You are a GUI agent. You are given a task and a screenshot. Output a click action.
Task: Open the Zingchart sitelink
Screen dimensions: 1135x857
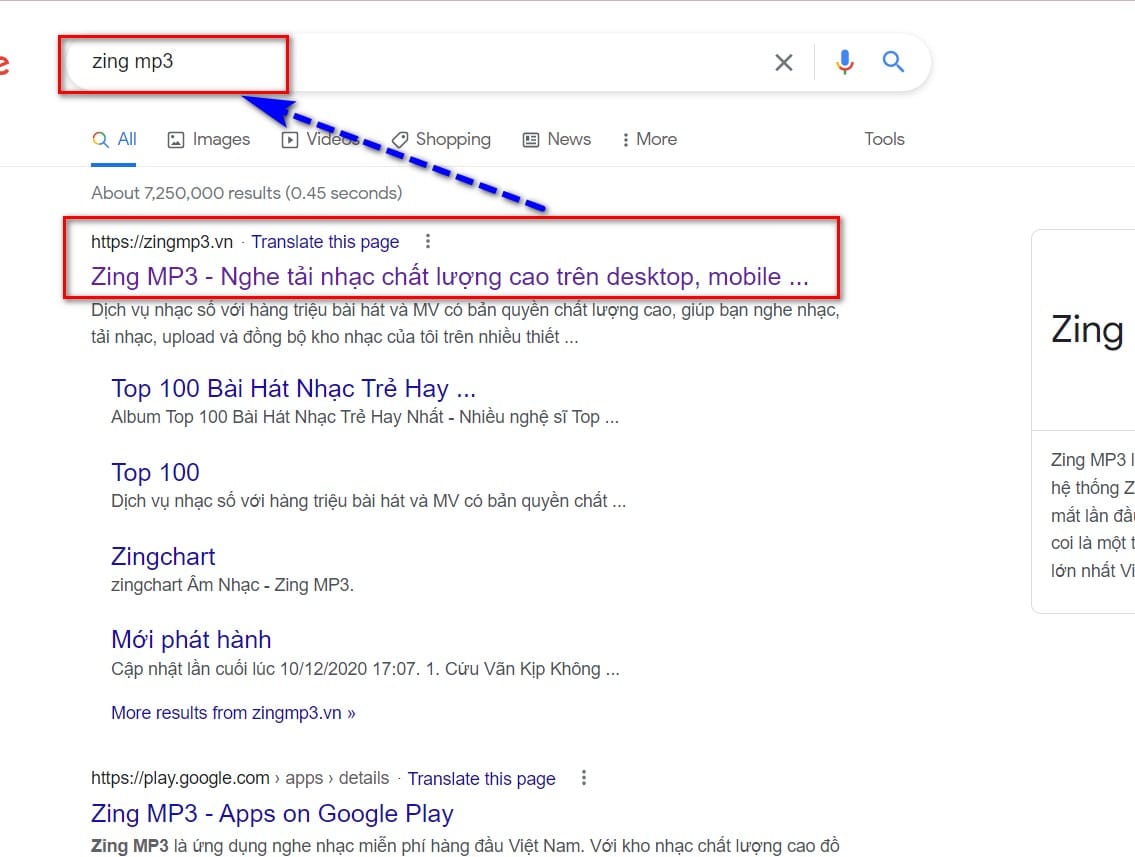point(163,557)
